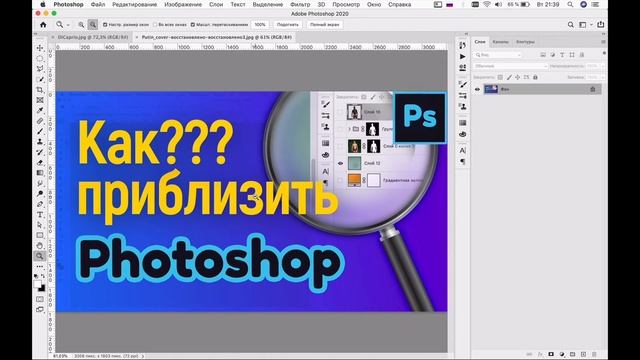The width and height of the screenshot is (640, 360).
Task: Open the Edit Toolbar three-dots button
Action: click(x=40, y=267)
